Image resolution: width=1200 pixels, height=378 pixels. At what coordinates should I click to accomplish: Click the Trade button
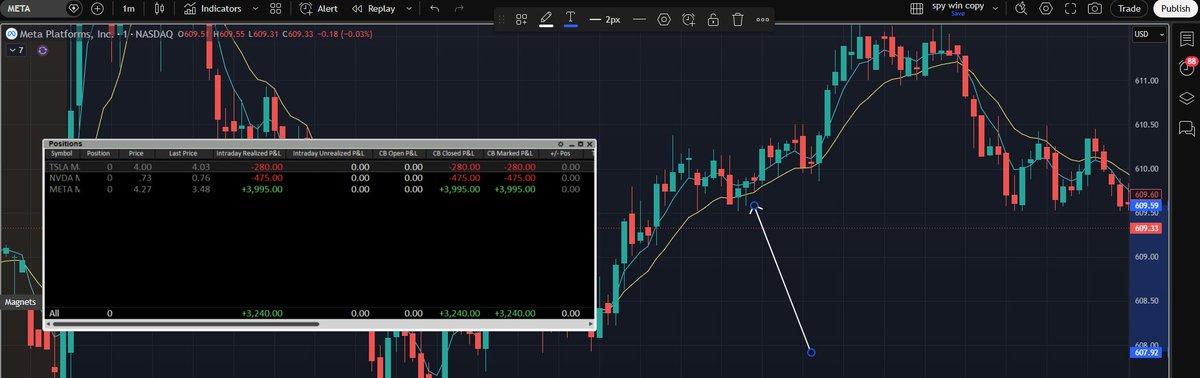click(1130, 8)
